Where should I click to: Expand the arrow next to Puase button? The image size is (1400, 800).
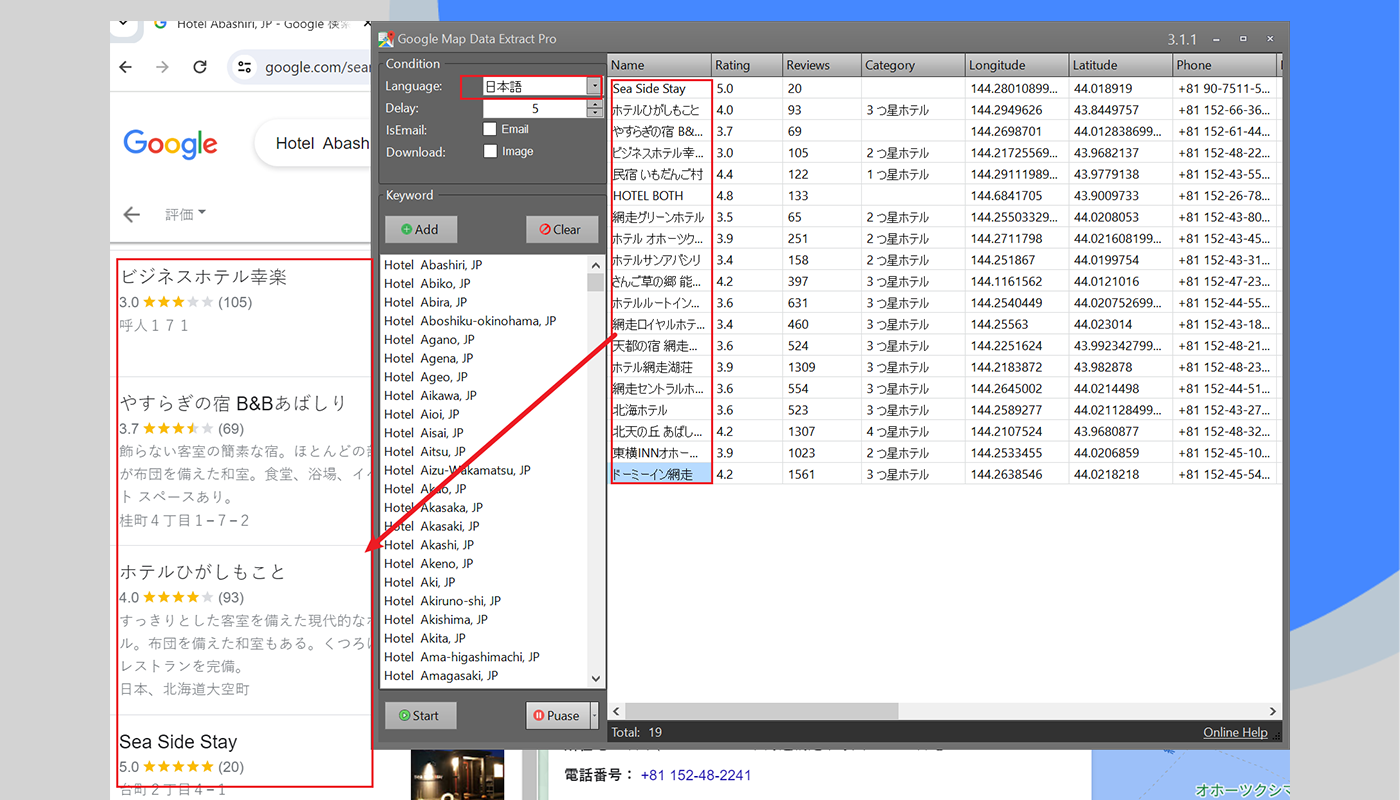tap(595, 715)
